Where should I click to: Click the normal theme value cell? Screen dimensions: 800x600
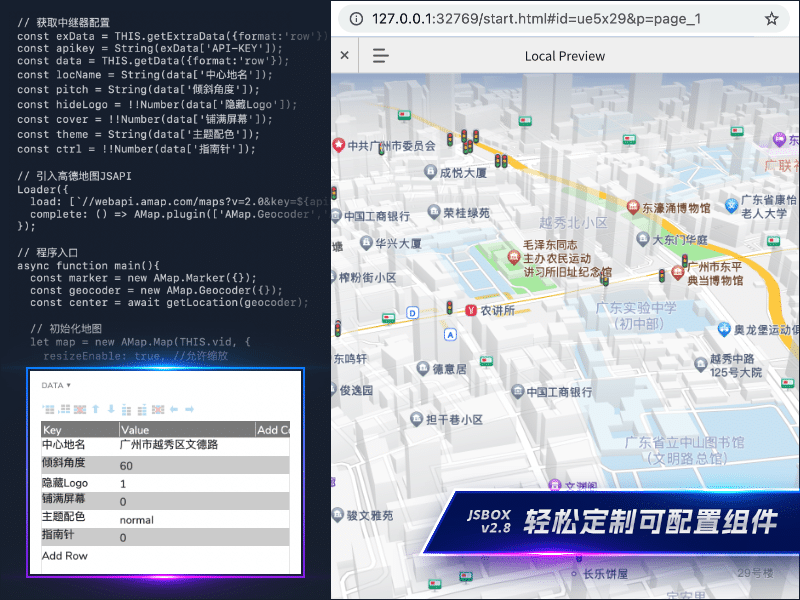(187, 519)
